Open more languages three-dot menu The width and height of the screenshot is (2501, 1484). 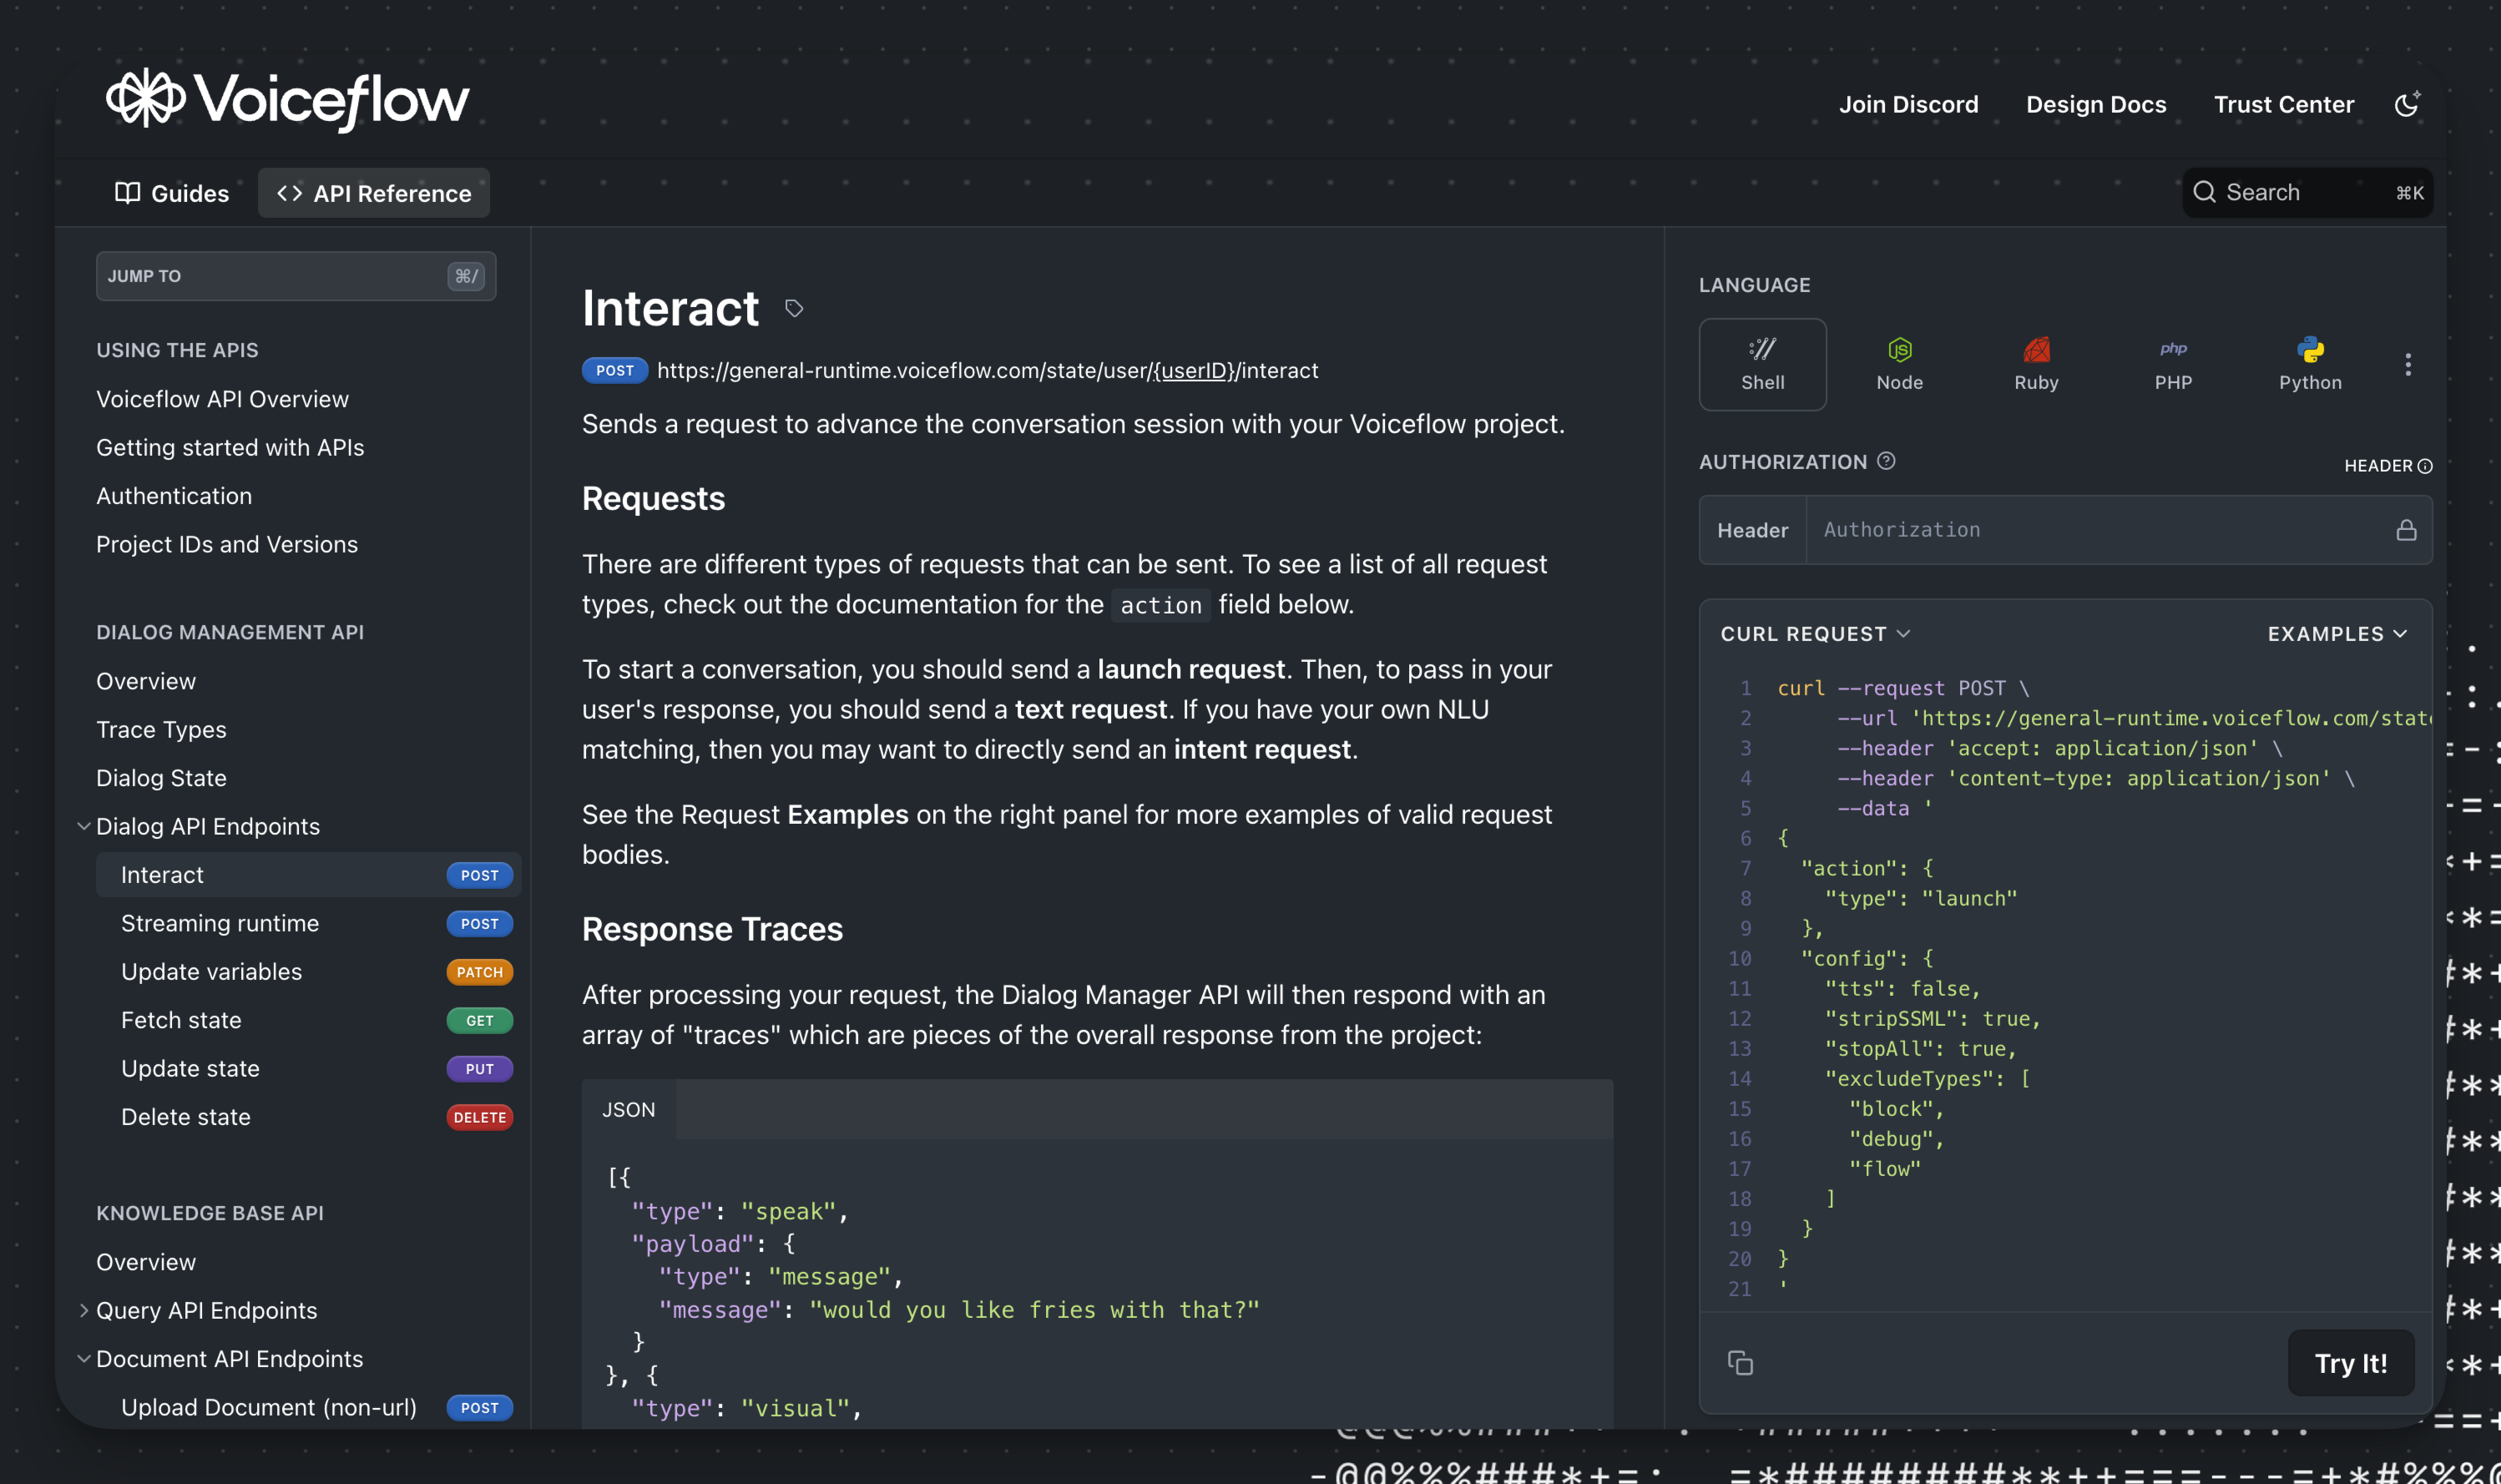pos(2408,365)
